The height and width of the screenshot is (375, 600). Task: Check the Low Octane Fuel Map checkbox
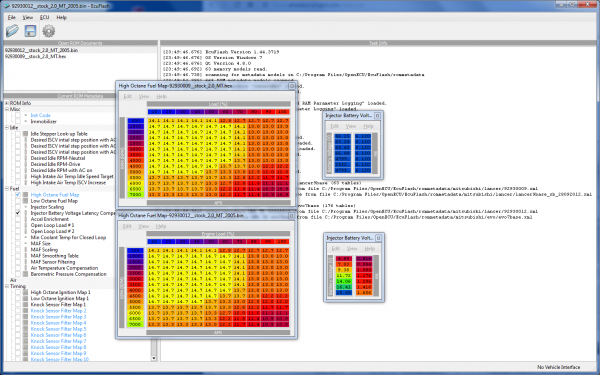pos(18,201)
